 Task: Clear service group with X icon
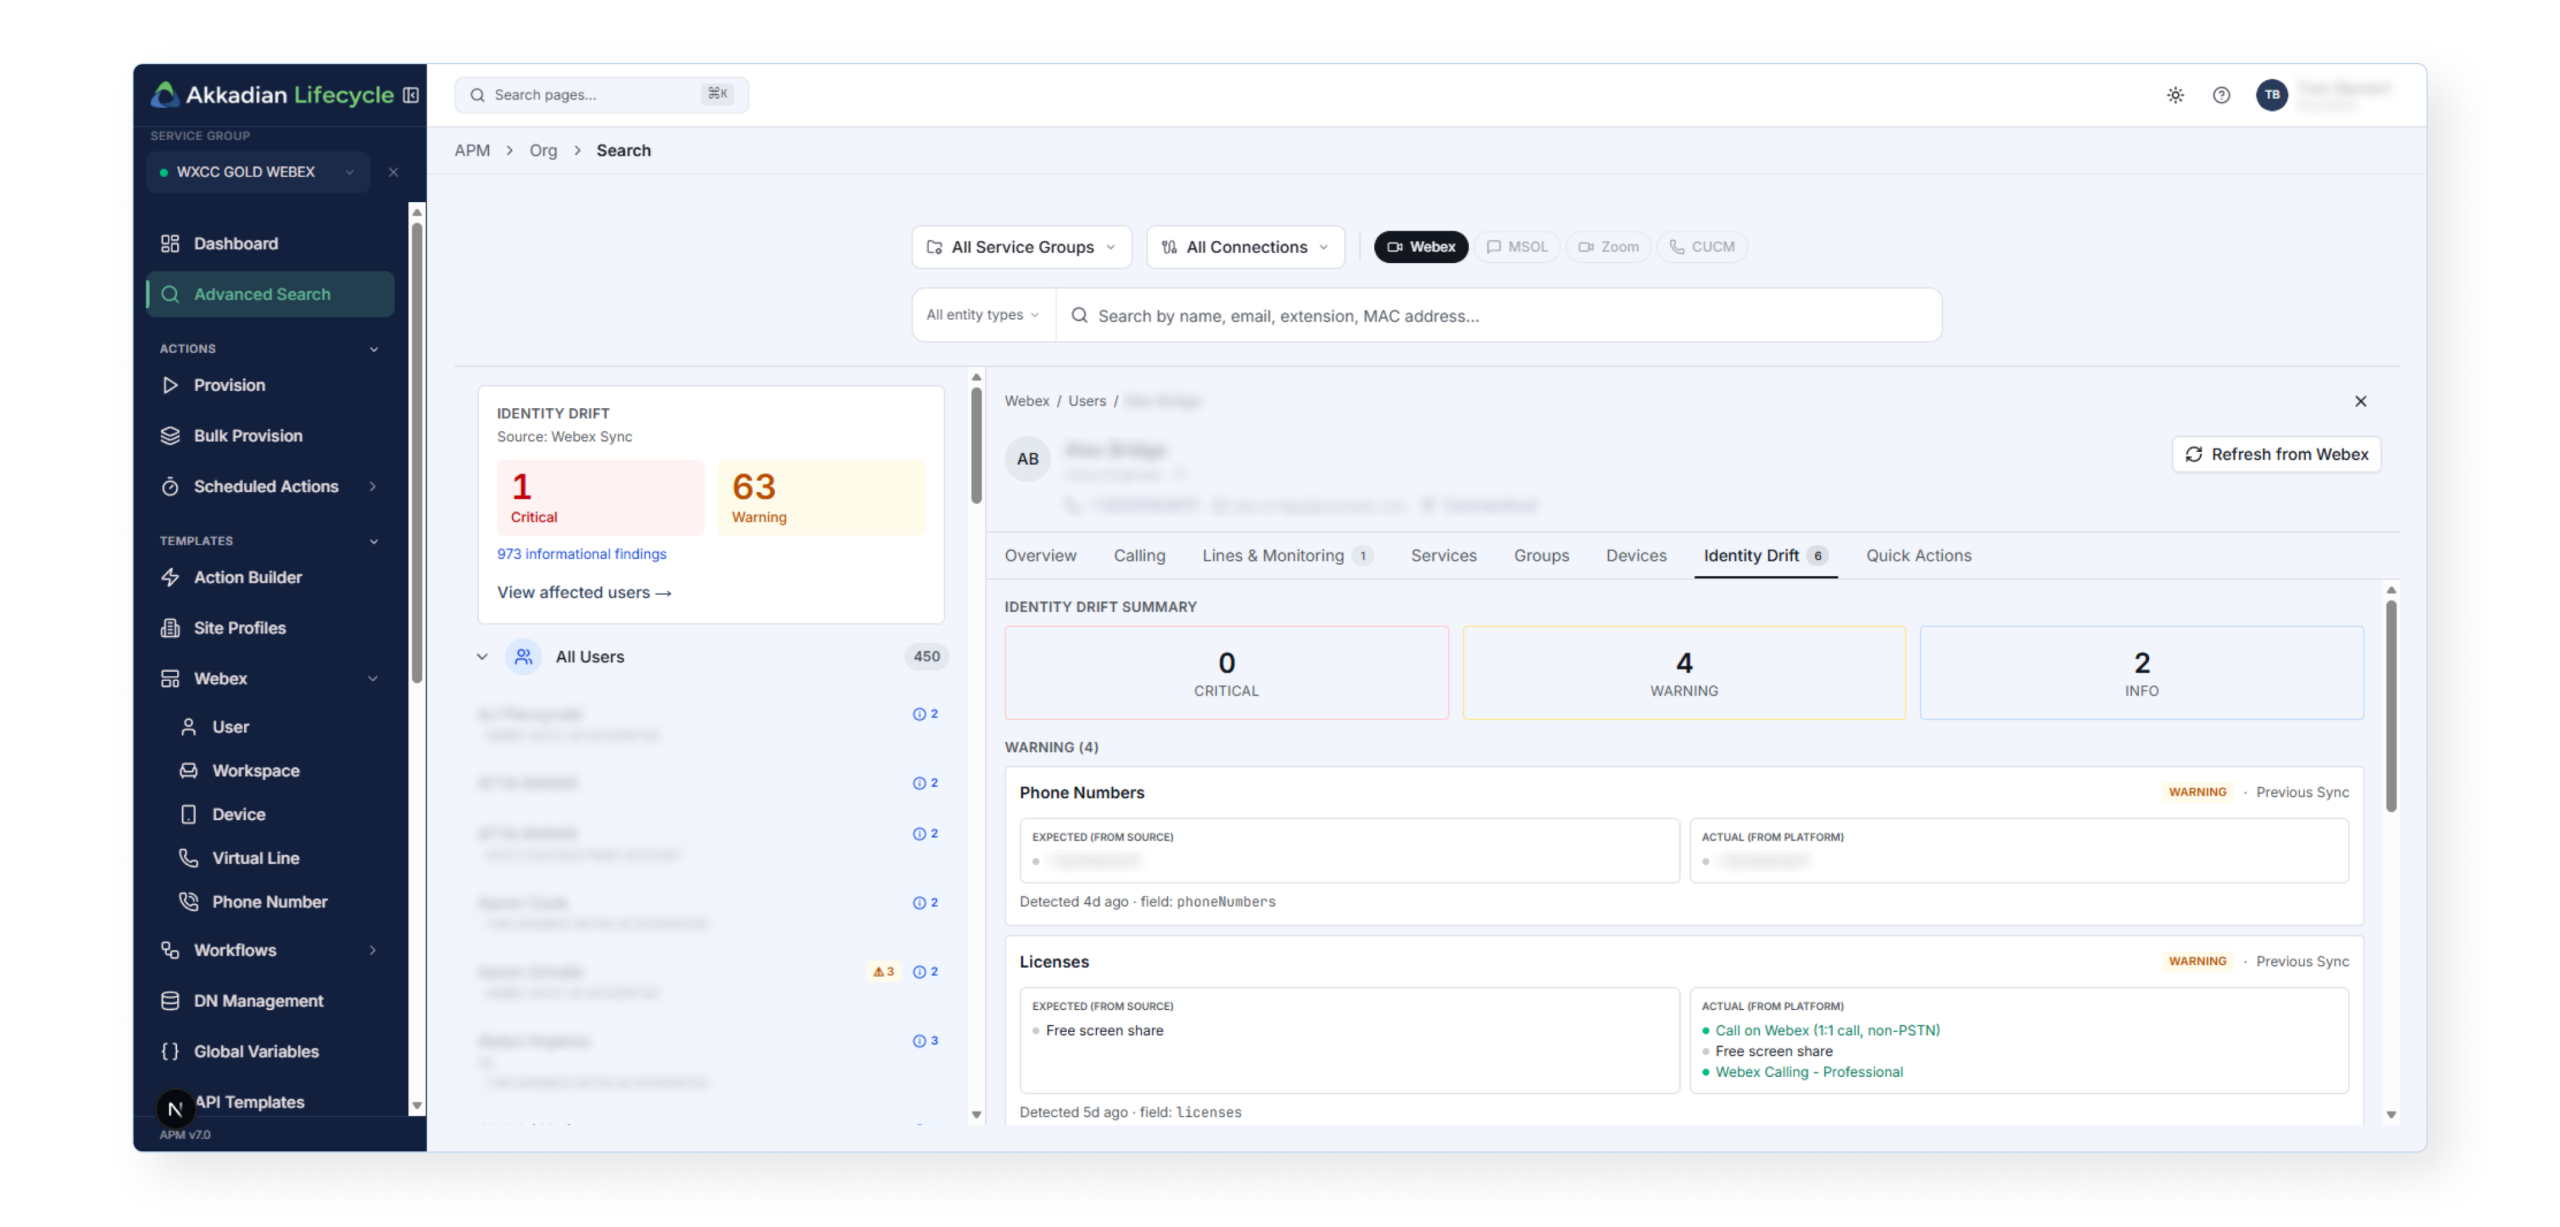[393, 172]
